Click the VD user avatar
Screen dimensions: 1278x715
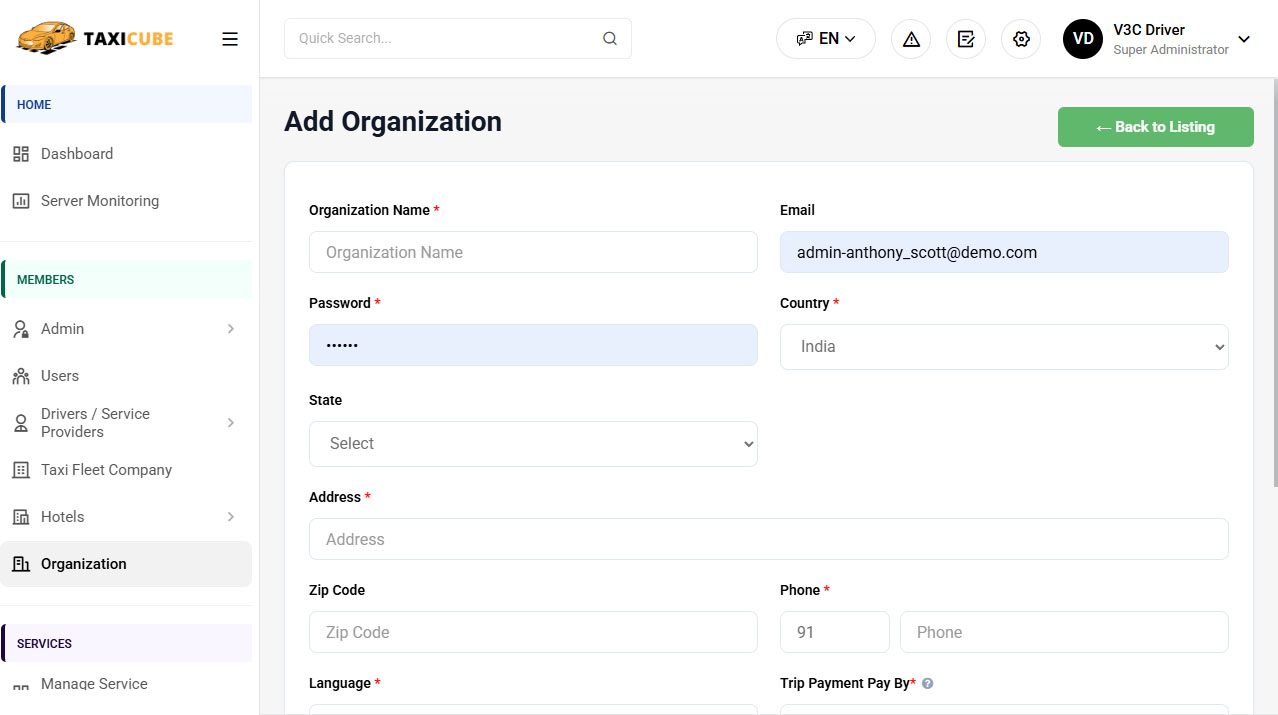click(1083, 39)
